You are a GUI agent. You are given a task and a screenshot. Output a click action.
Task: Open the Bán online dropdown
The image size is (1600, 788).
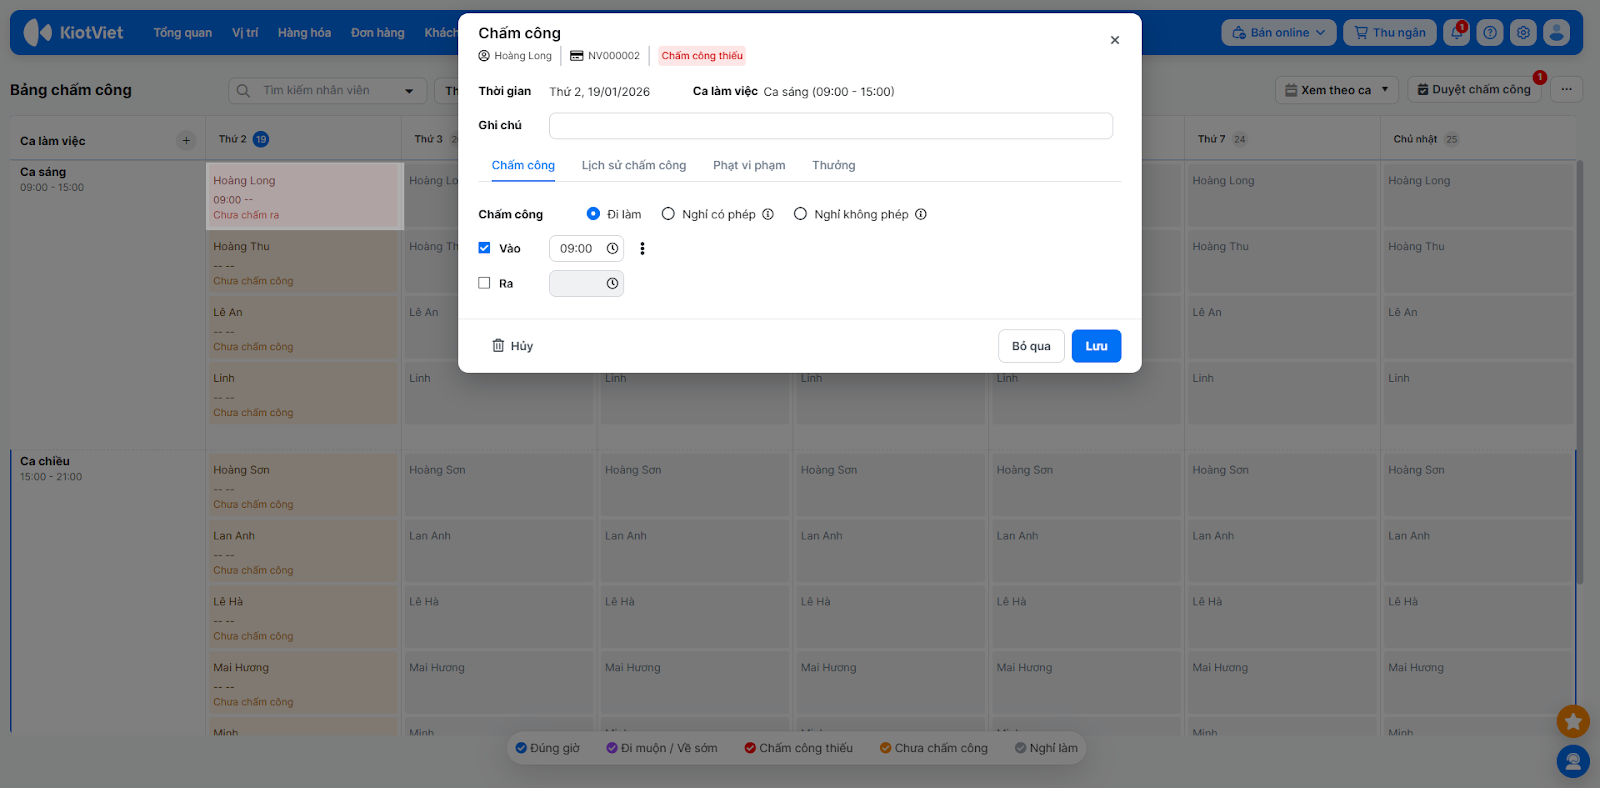pos(1279,33)
